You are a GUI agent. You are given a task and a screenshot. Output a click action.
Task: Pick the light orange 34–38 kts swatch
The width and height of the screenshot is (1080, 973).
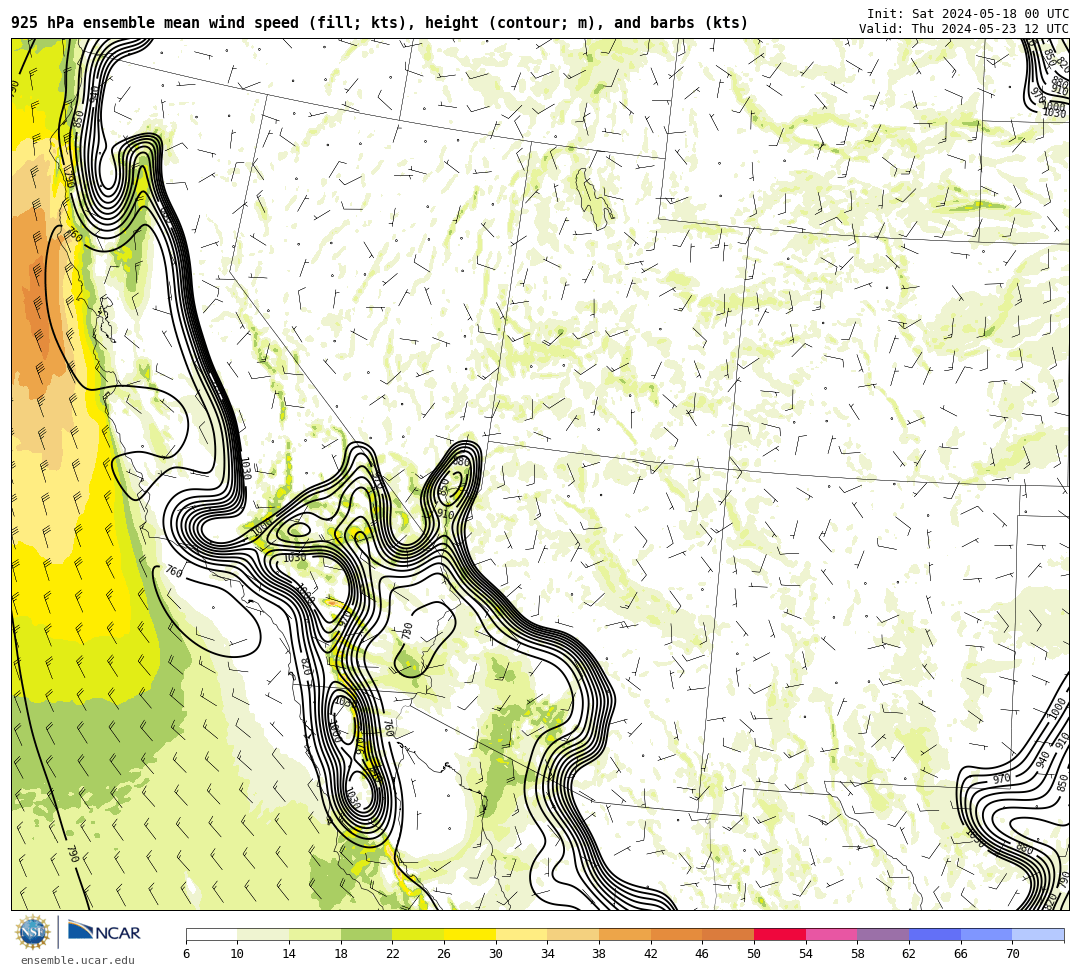point(573,934)
